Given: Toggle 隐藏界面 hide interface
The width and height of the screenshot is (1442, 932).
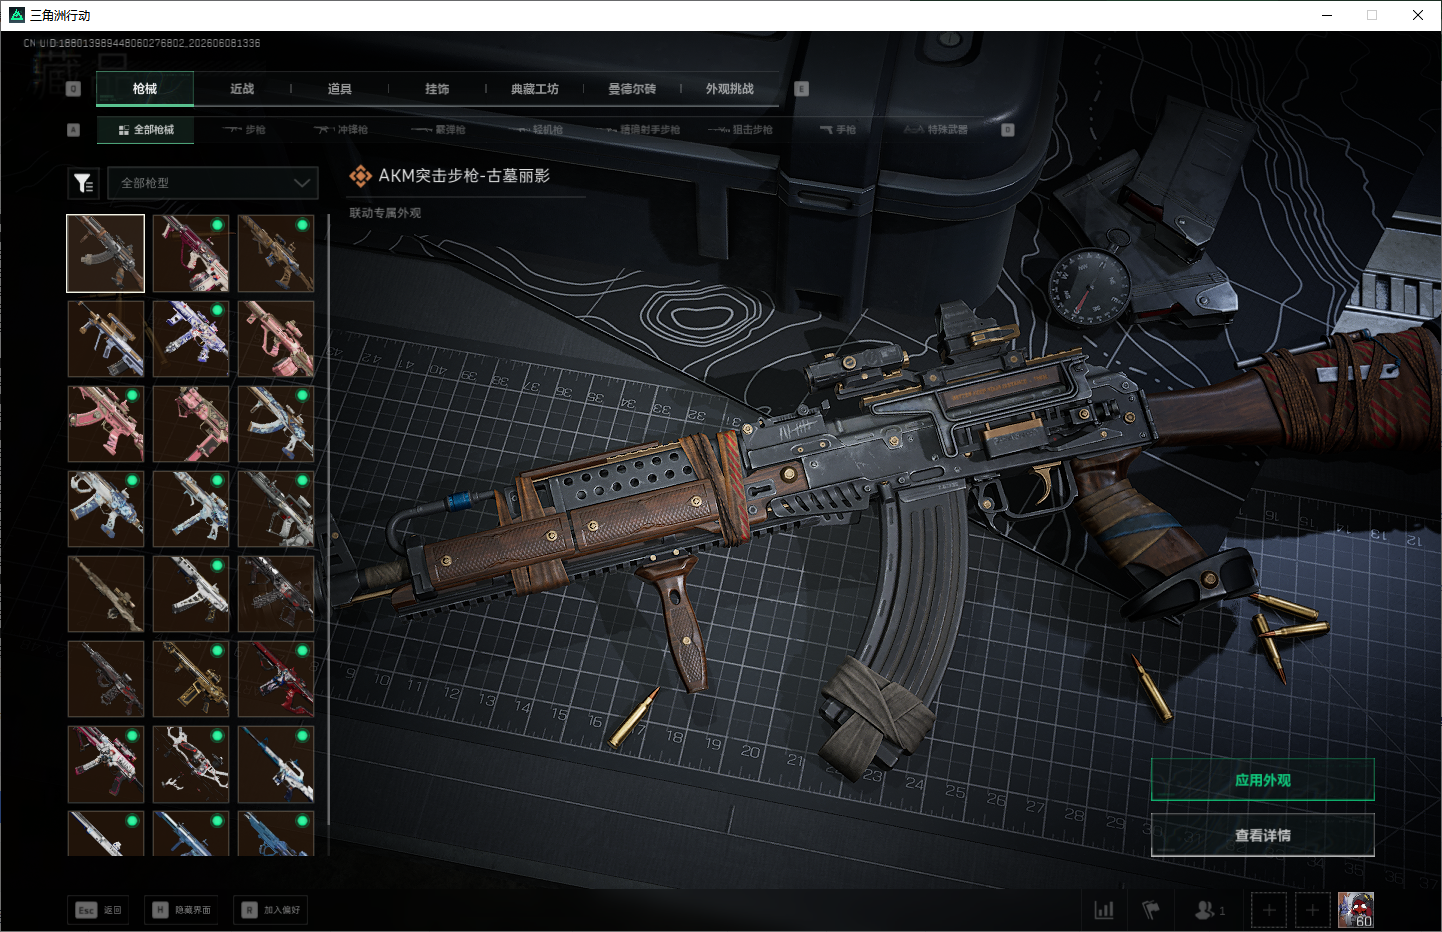Looking at the screenshot, I should pyautogui.click(x=181, y=910).
